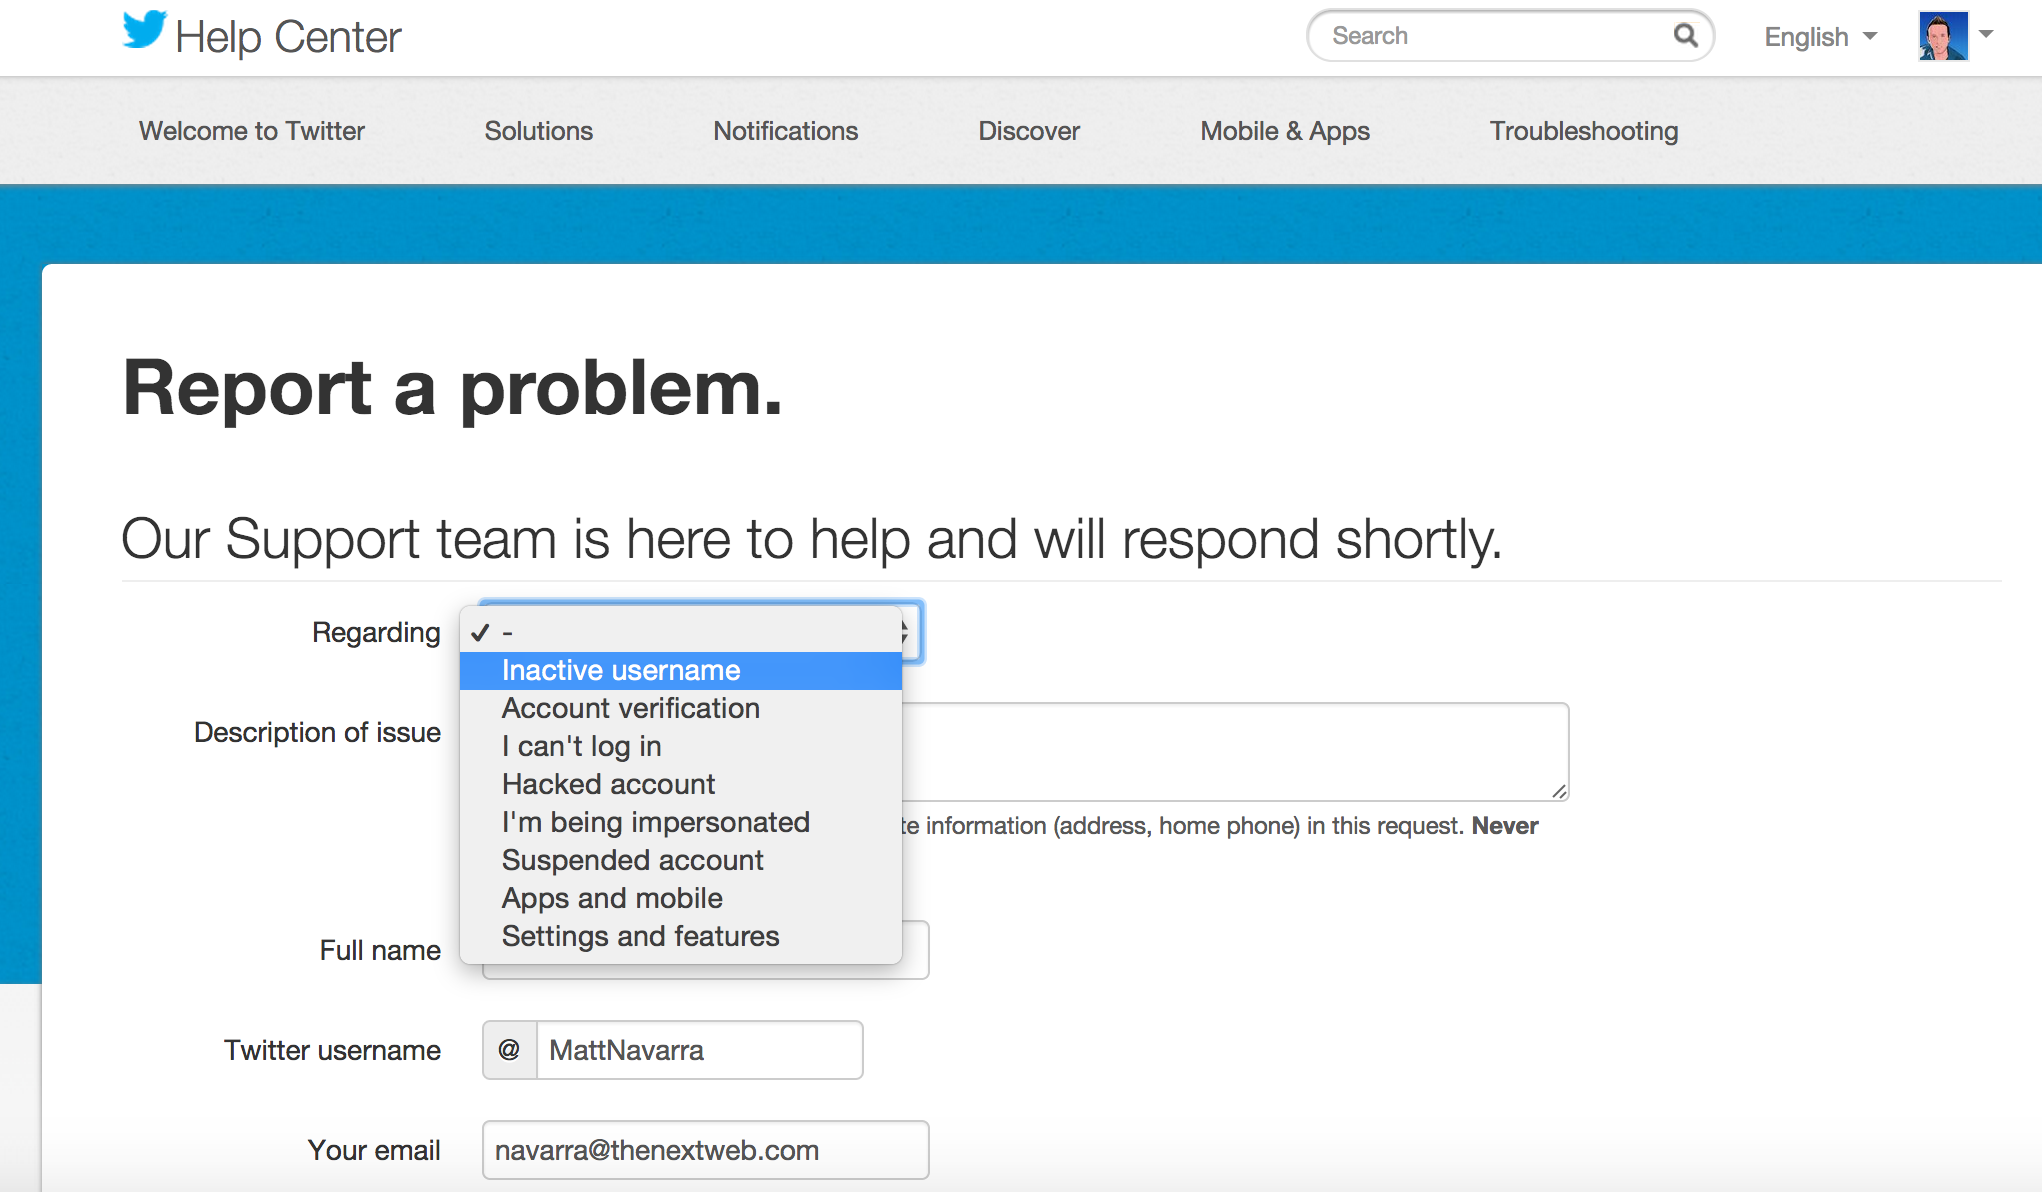Go to Troubleshooting nav link
This screenshot has width=2042, height=1192.
(x=1583, y=131)
